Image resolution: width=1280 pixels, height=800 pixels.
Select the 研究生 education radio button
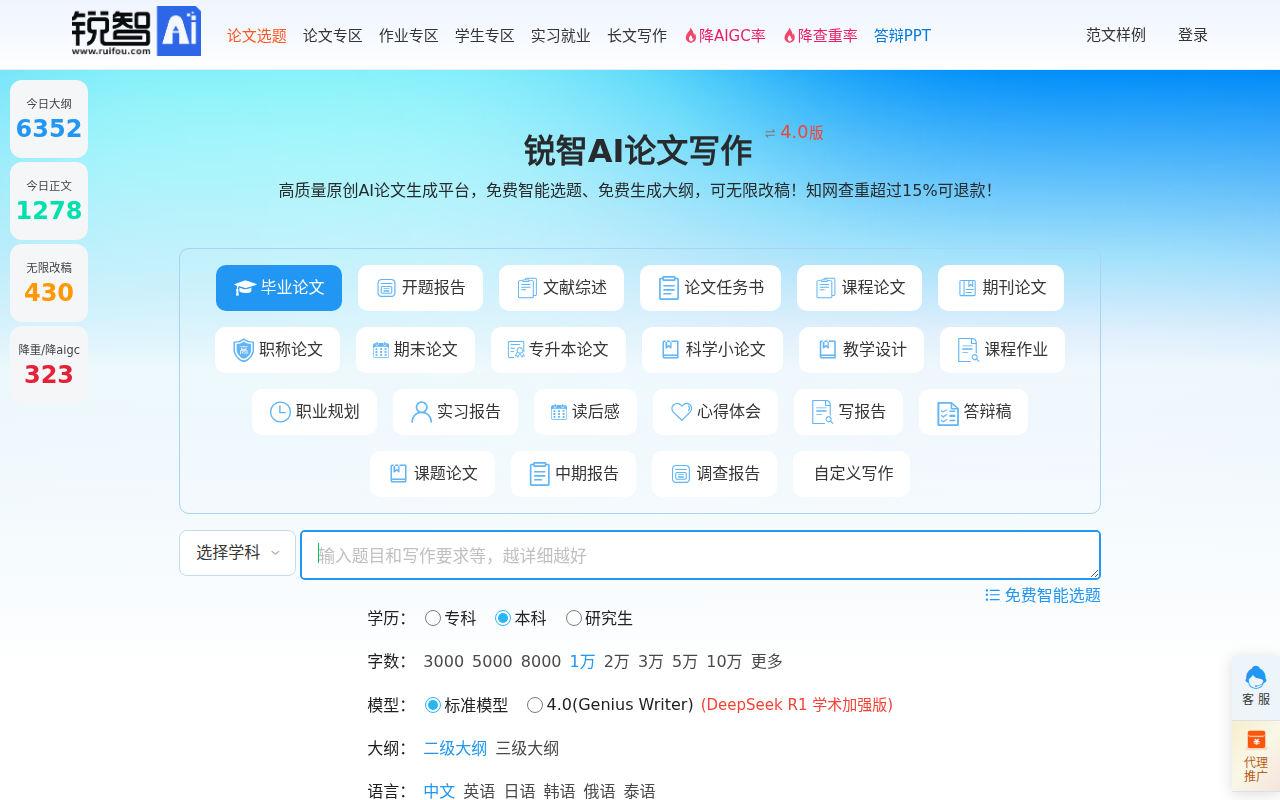pos(574,618)
